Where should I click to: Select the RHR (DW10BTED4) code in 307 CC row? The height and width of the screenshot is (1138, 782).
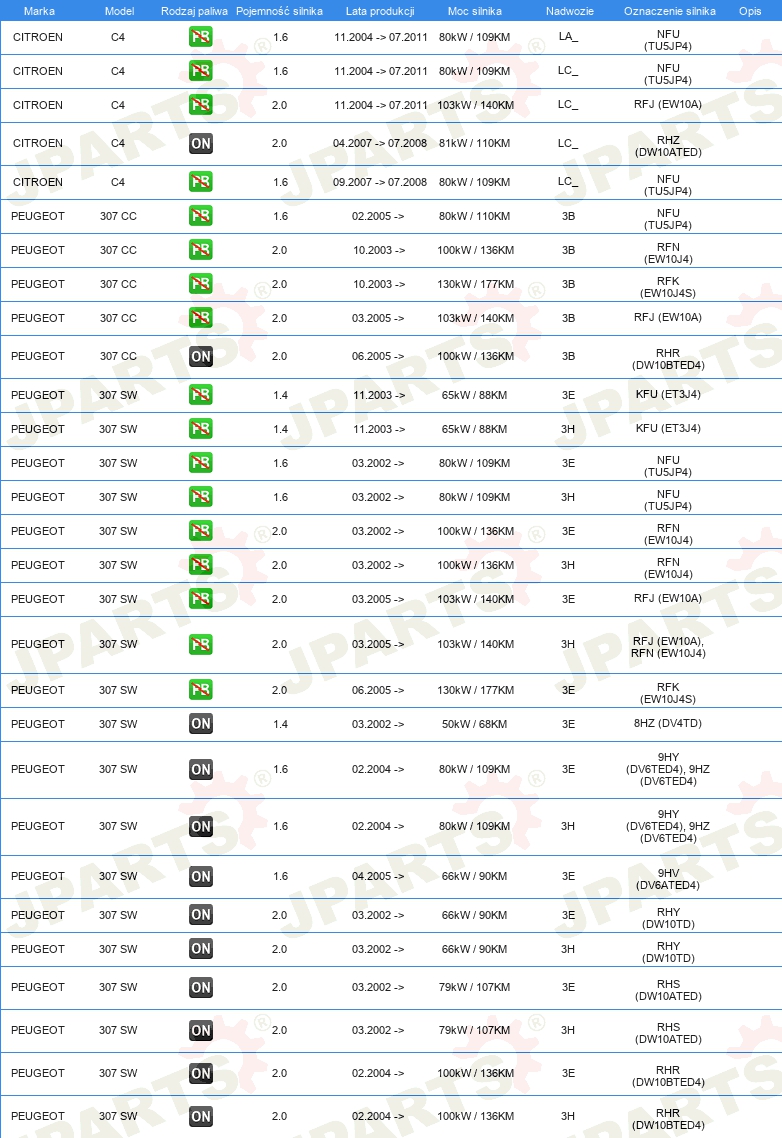click(668, 359)
